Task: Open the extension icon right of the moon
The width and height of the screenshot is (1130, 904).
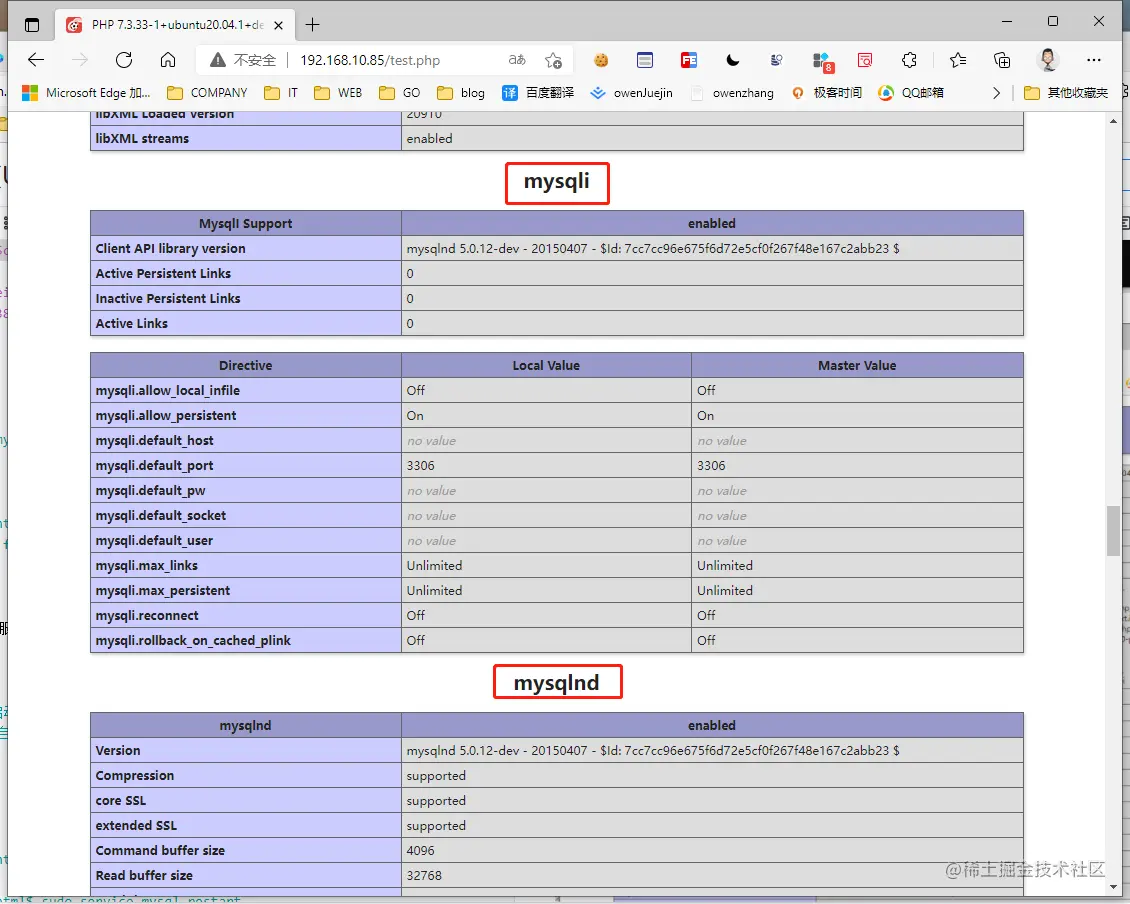Action: pyautogui.click(x=776, y=60)
